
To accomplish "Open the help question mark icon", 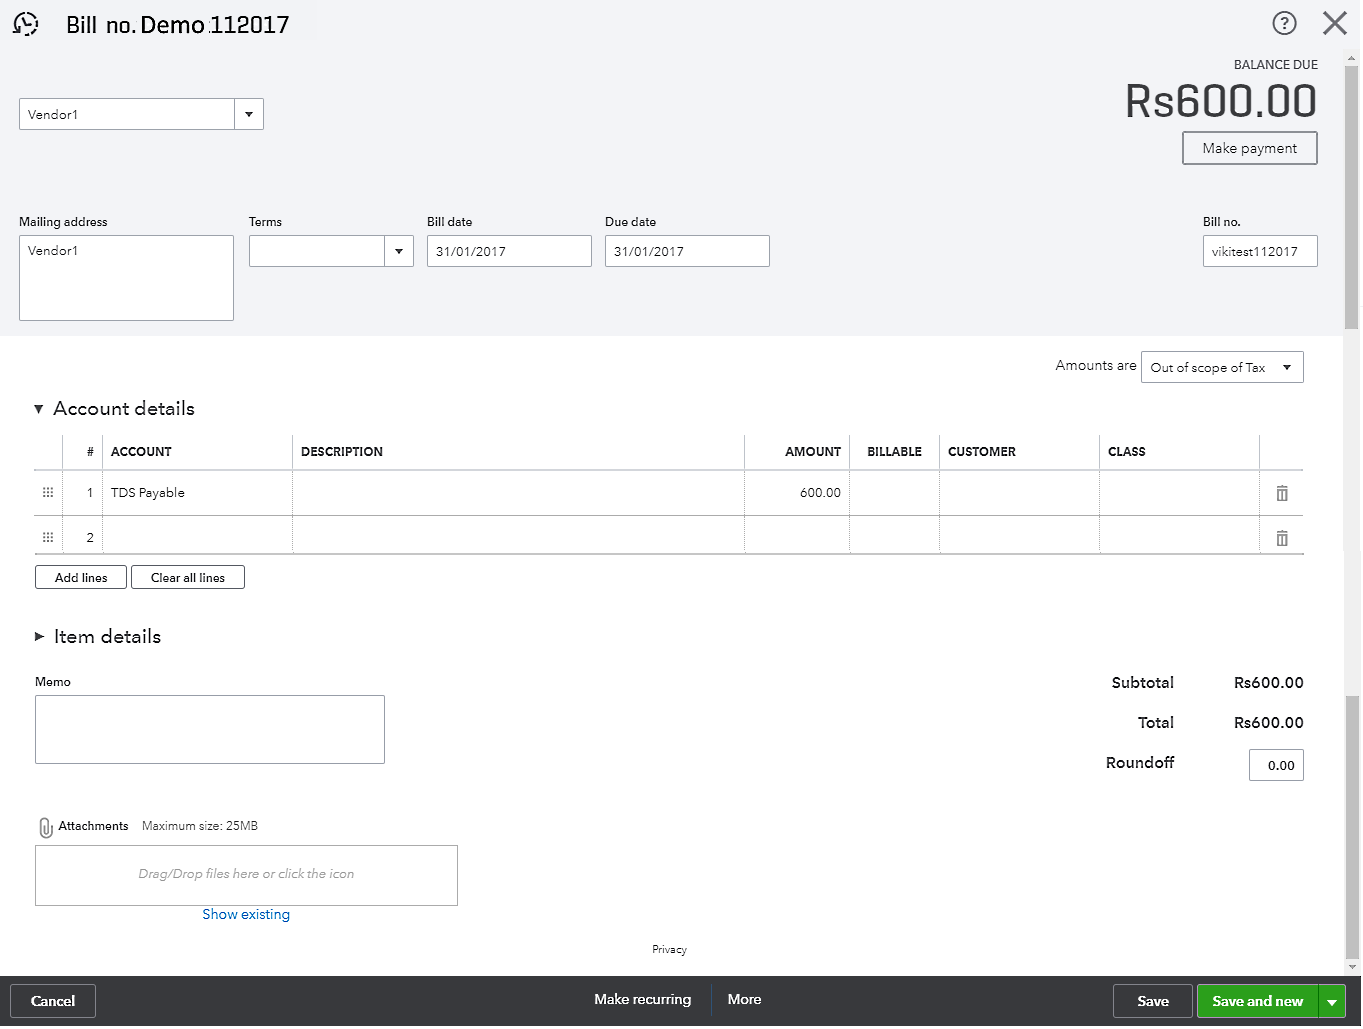I will [x=1284, y=23].
